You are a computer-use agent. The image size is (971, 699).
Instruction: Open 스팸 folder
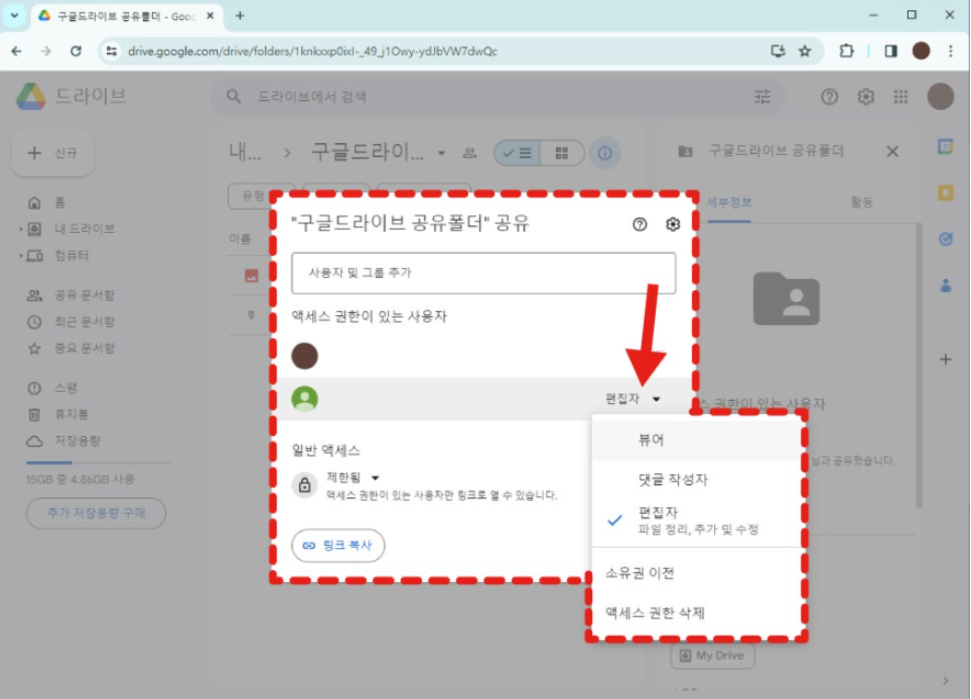[x=53, y=388]
